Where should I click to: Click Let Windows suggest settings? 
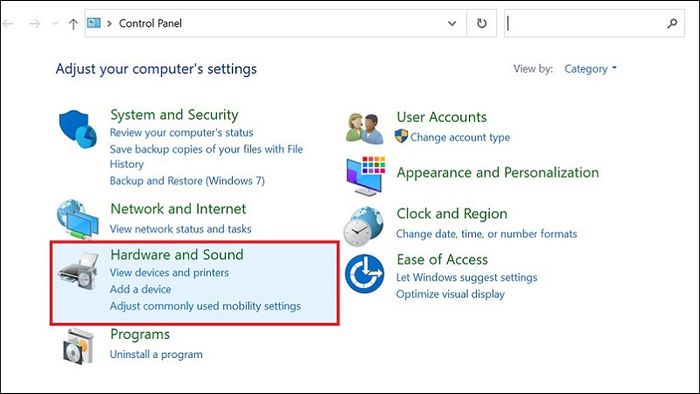[467, 278]
